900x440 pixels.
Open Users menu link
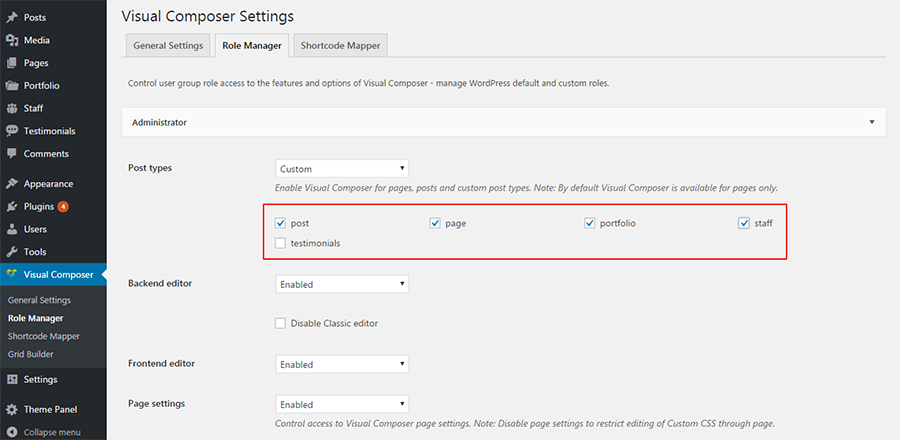point(35,229)
